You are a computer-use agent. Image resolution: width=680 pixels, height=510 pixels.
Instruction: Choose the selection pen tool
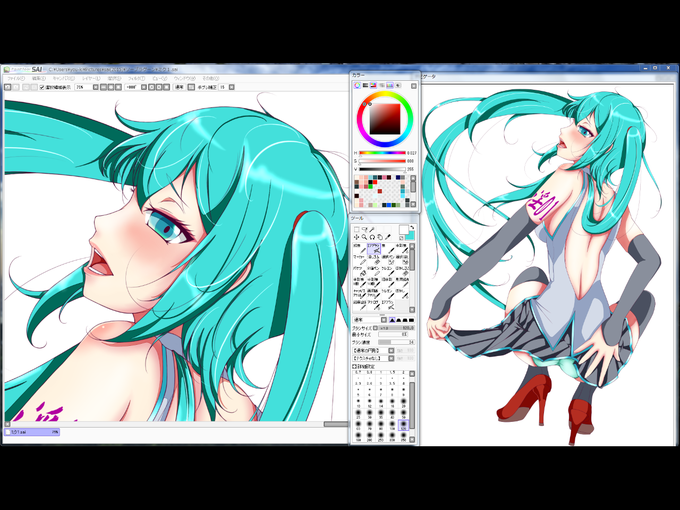coord(388,260)
